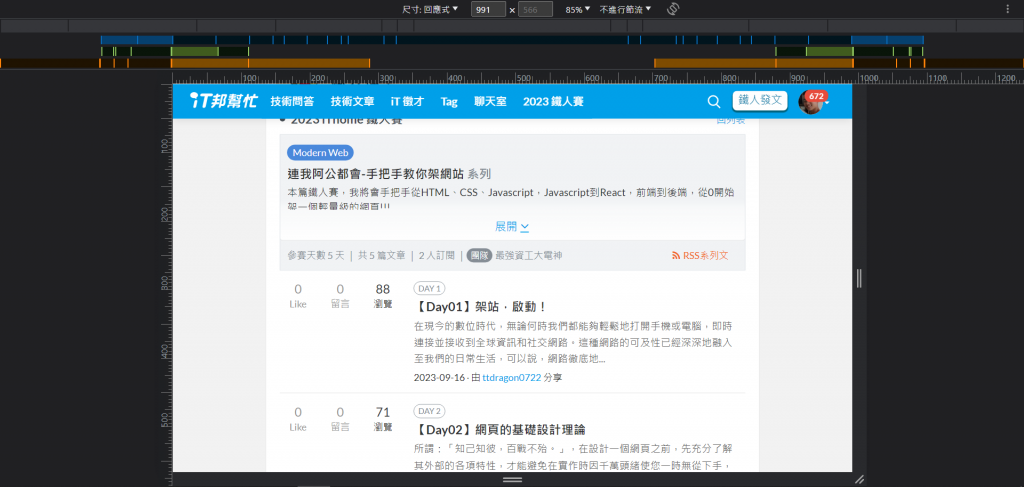
Task: Click the 最強資工大電神 team name
Action: [529, 255]
